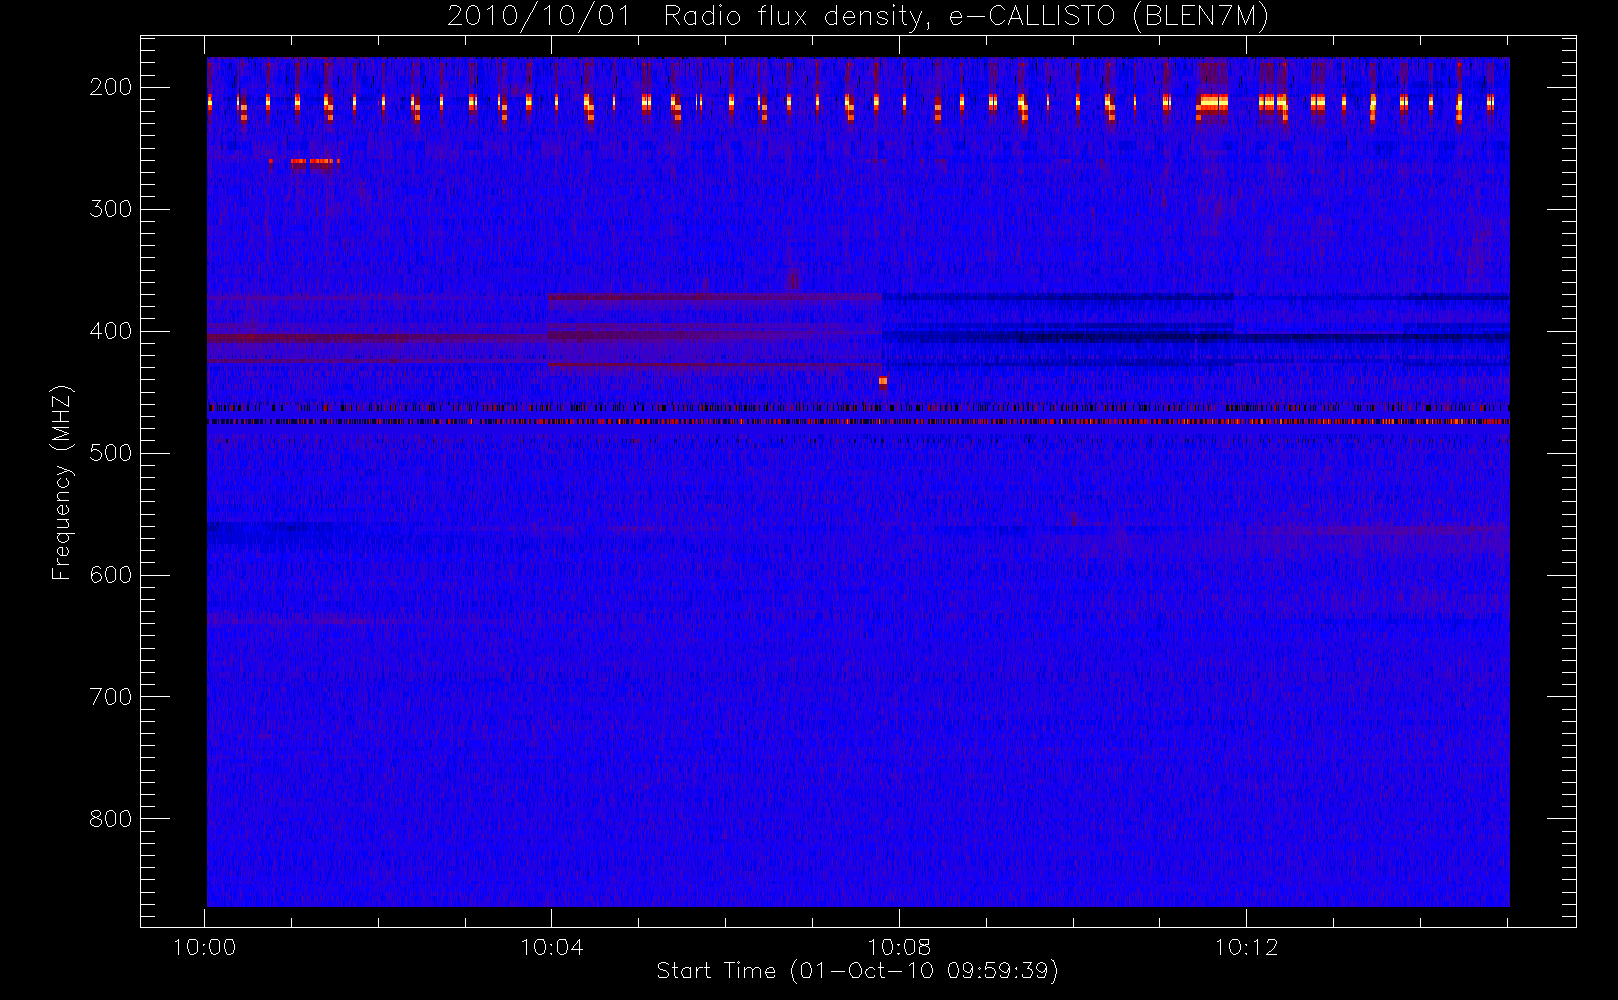The image size is (1618, 1000).
Task: Click the 'Frequency (MHz)' axis label
Action: pyautogui.click(x=62, y=482)
